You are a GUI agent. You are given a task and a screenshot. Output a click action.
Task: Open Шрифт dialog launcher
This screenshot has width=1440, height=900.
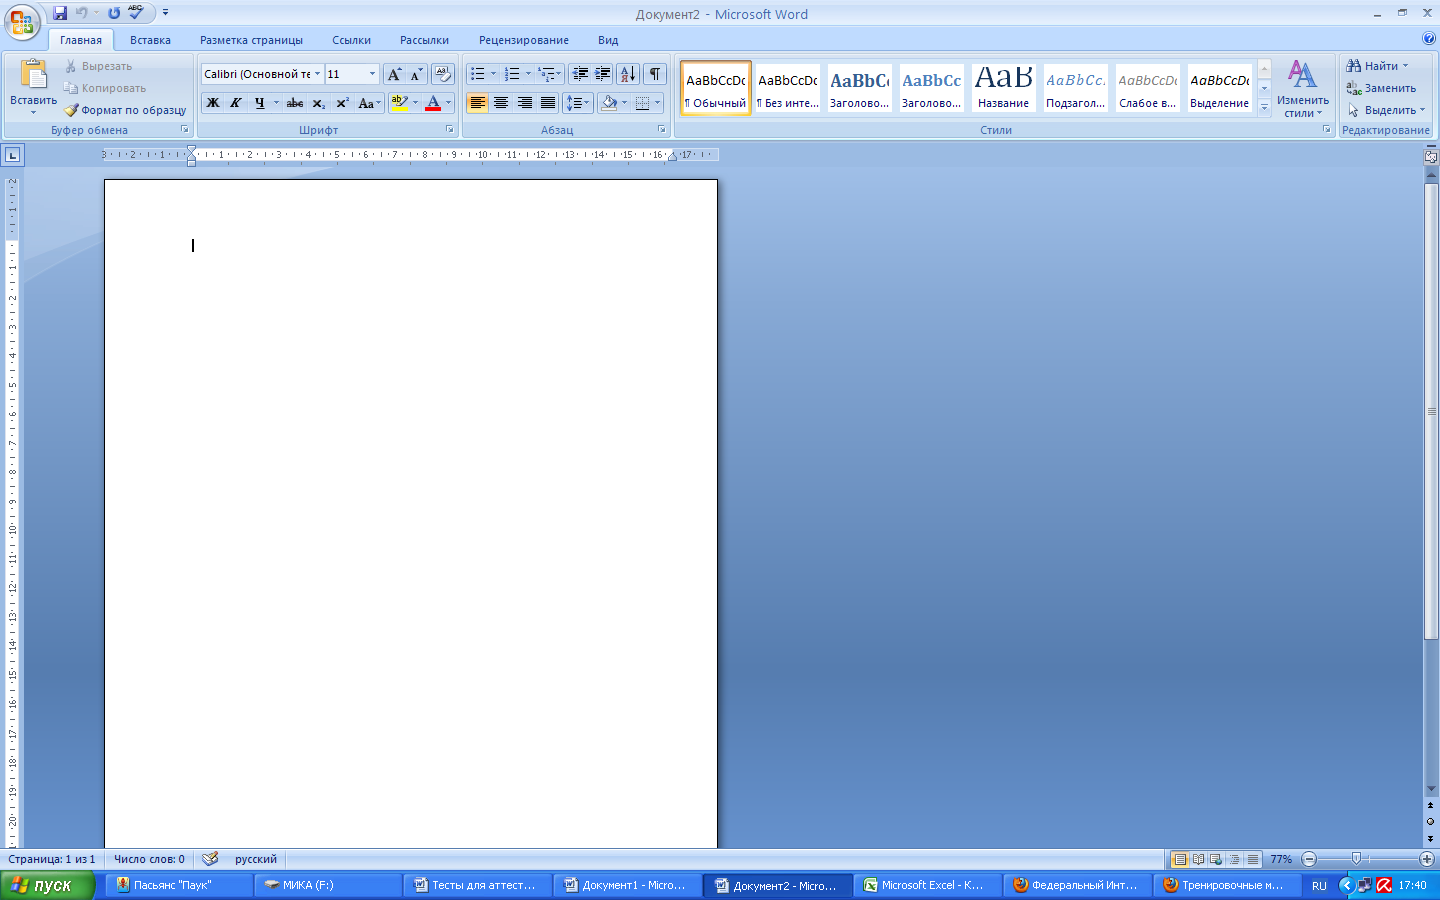coord(449,130)
